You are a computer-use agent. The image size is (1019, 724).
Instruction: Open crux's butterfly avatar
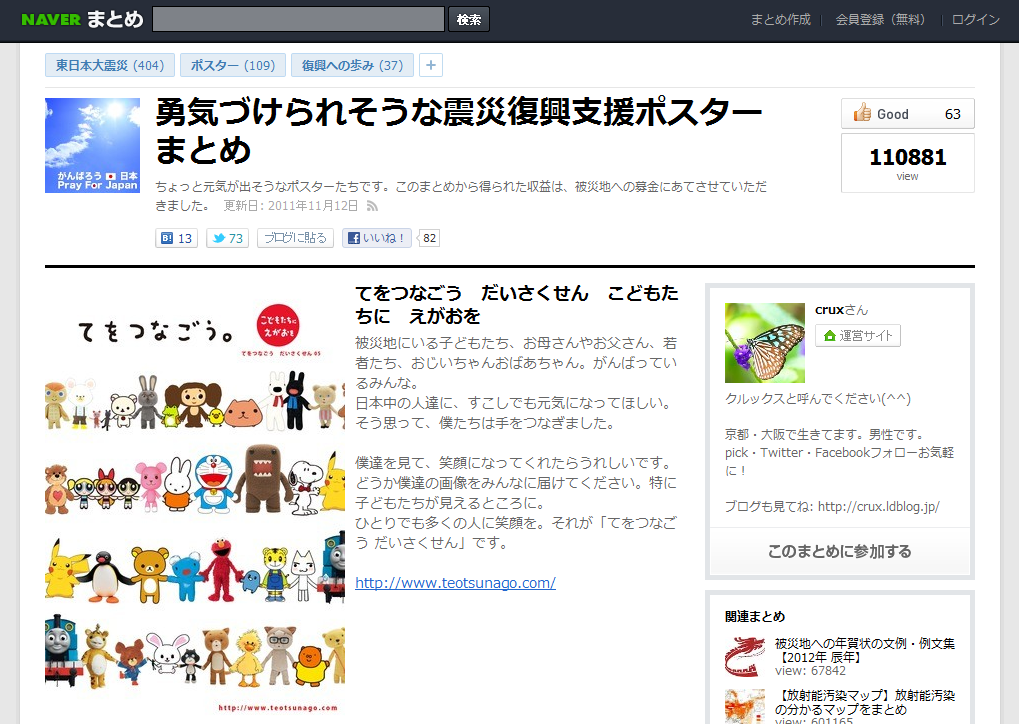click(765, 343)
